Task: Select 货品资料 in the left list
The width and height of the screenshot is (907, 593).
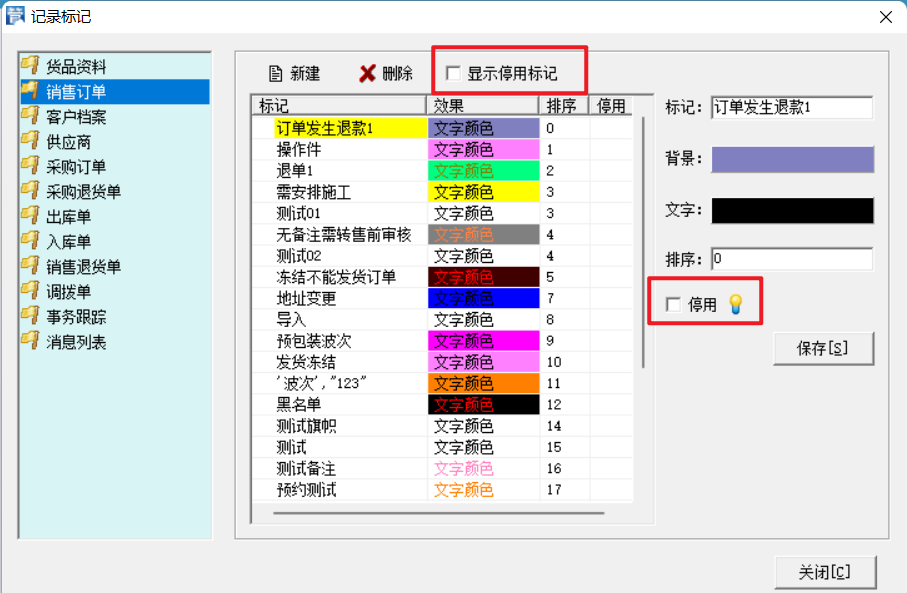Action: pyautogui.click(x=76, y=67)
